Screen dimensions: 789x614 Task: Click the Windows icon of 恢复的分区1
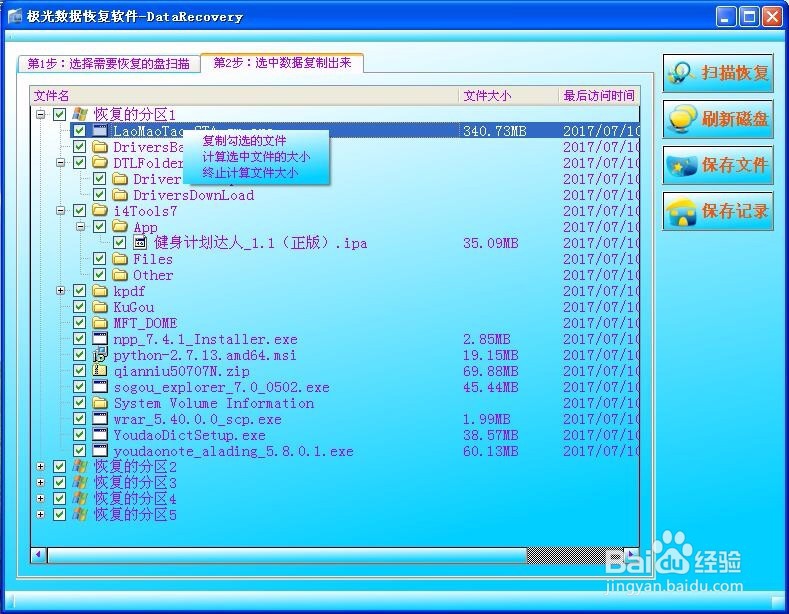coord(80,114)
